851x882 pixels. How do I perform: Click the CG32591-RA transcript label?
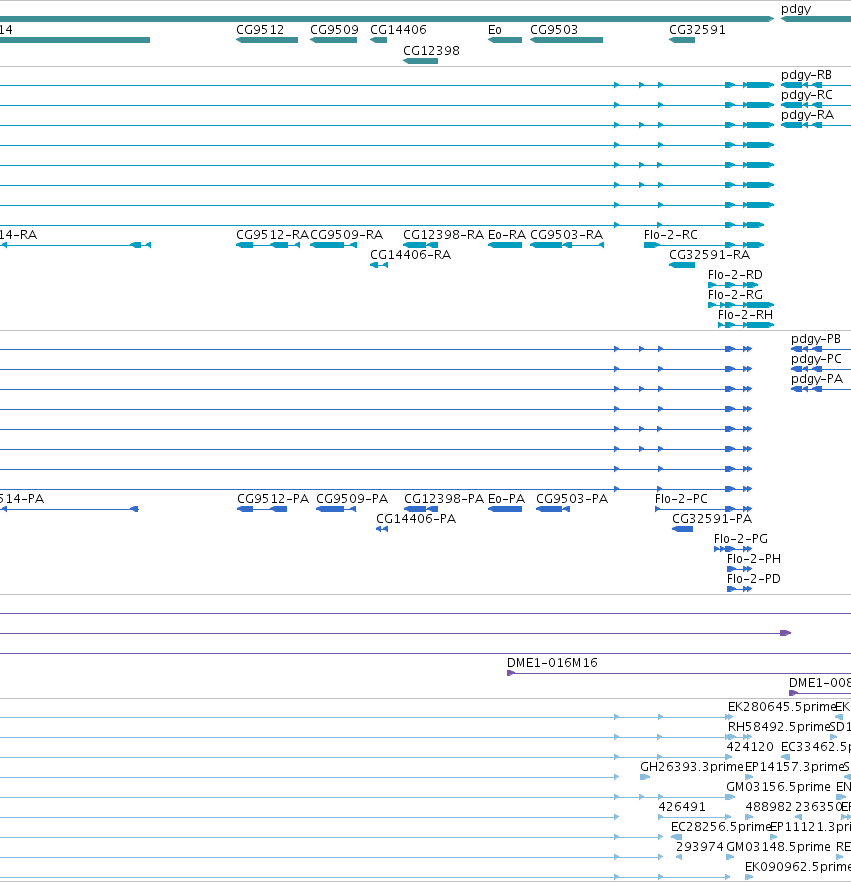pos(709,255)
